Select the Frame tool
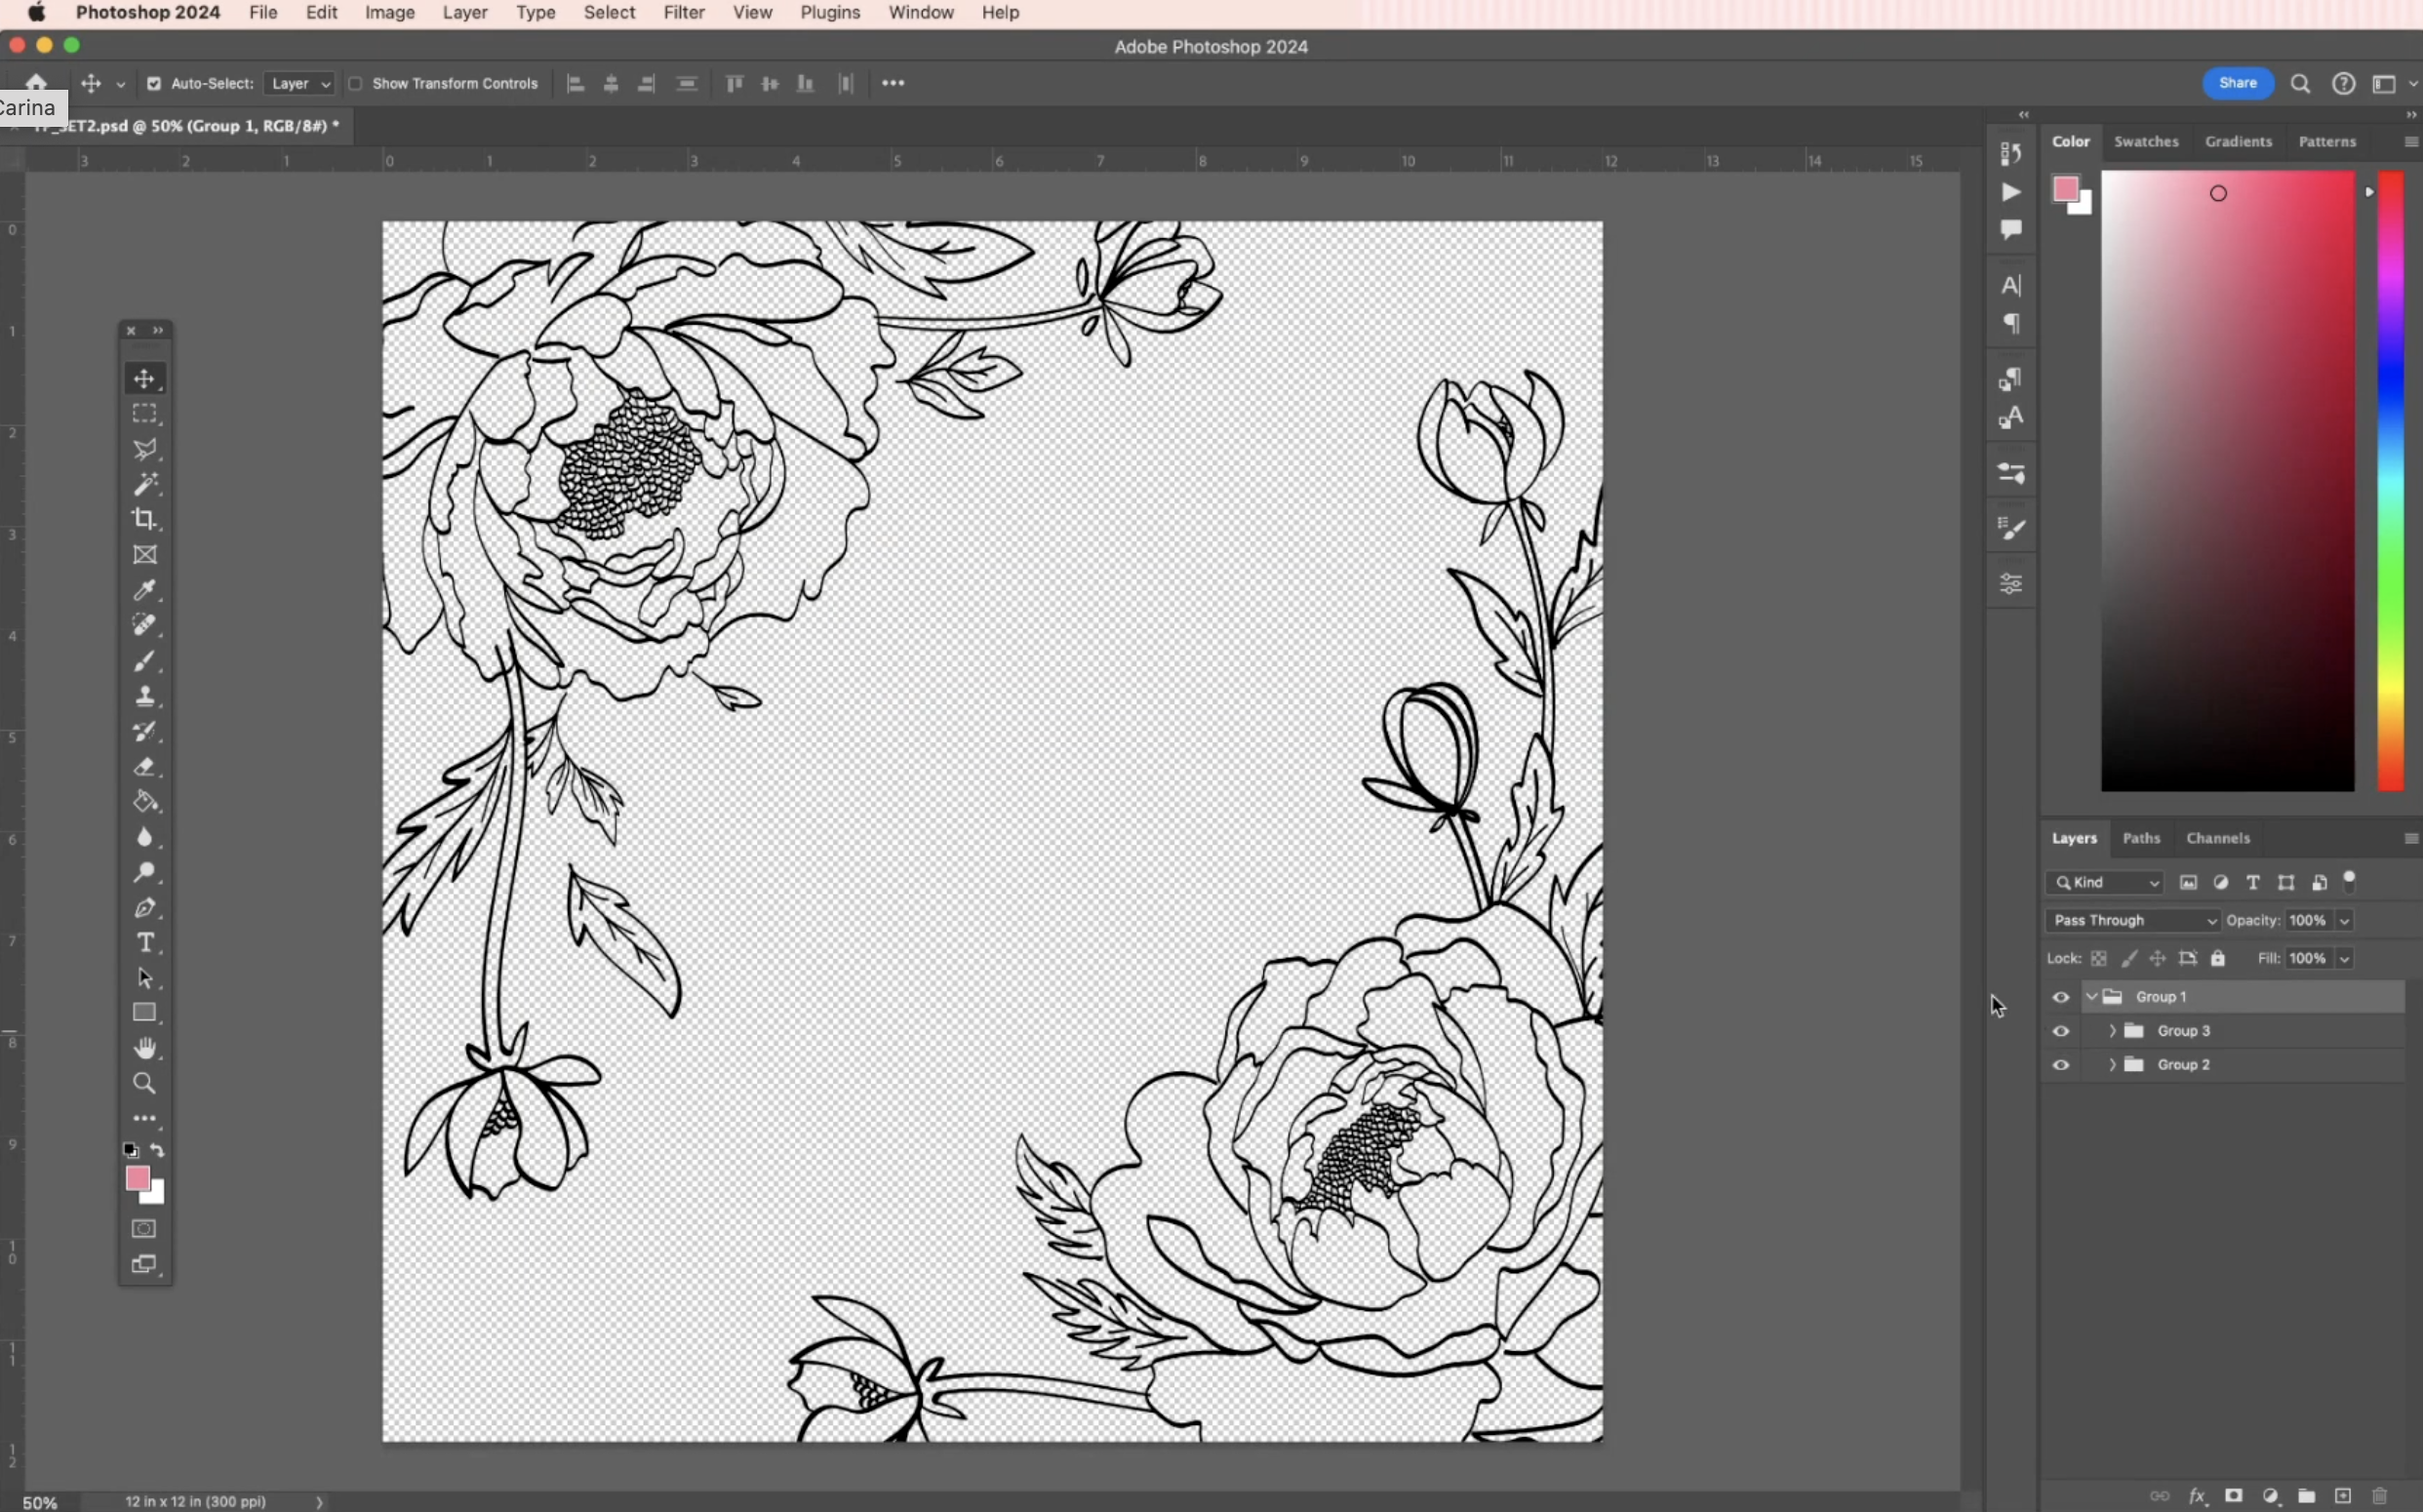 pyautogui.click(x=145, y=555)
